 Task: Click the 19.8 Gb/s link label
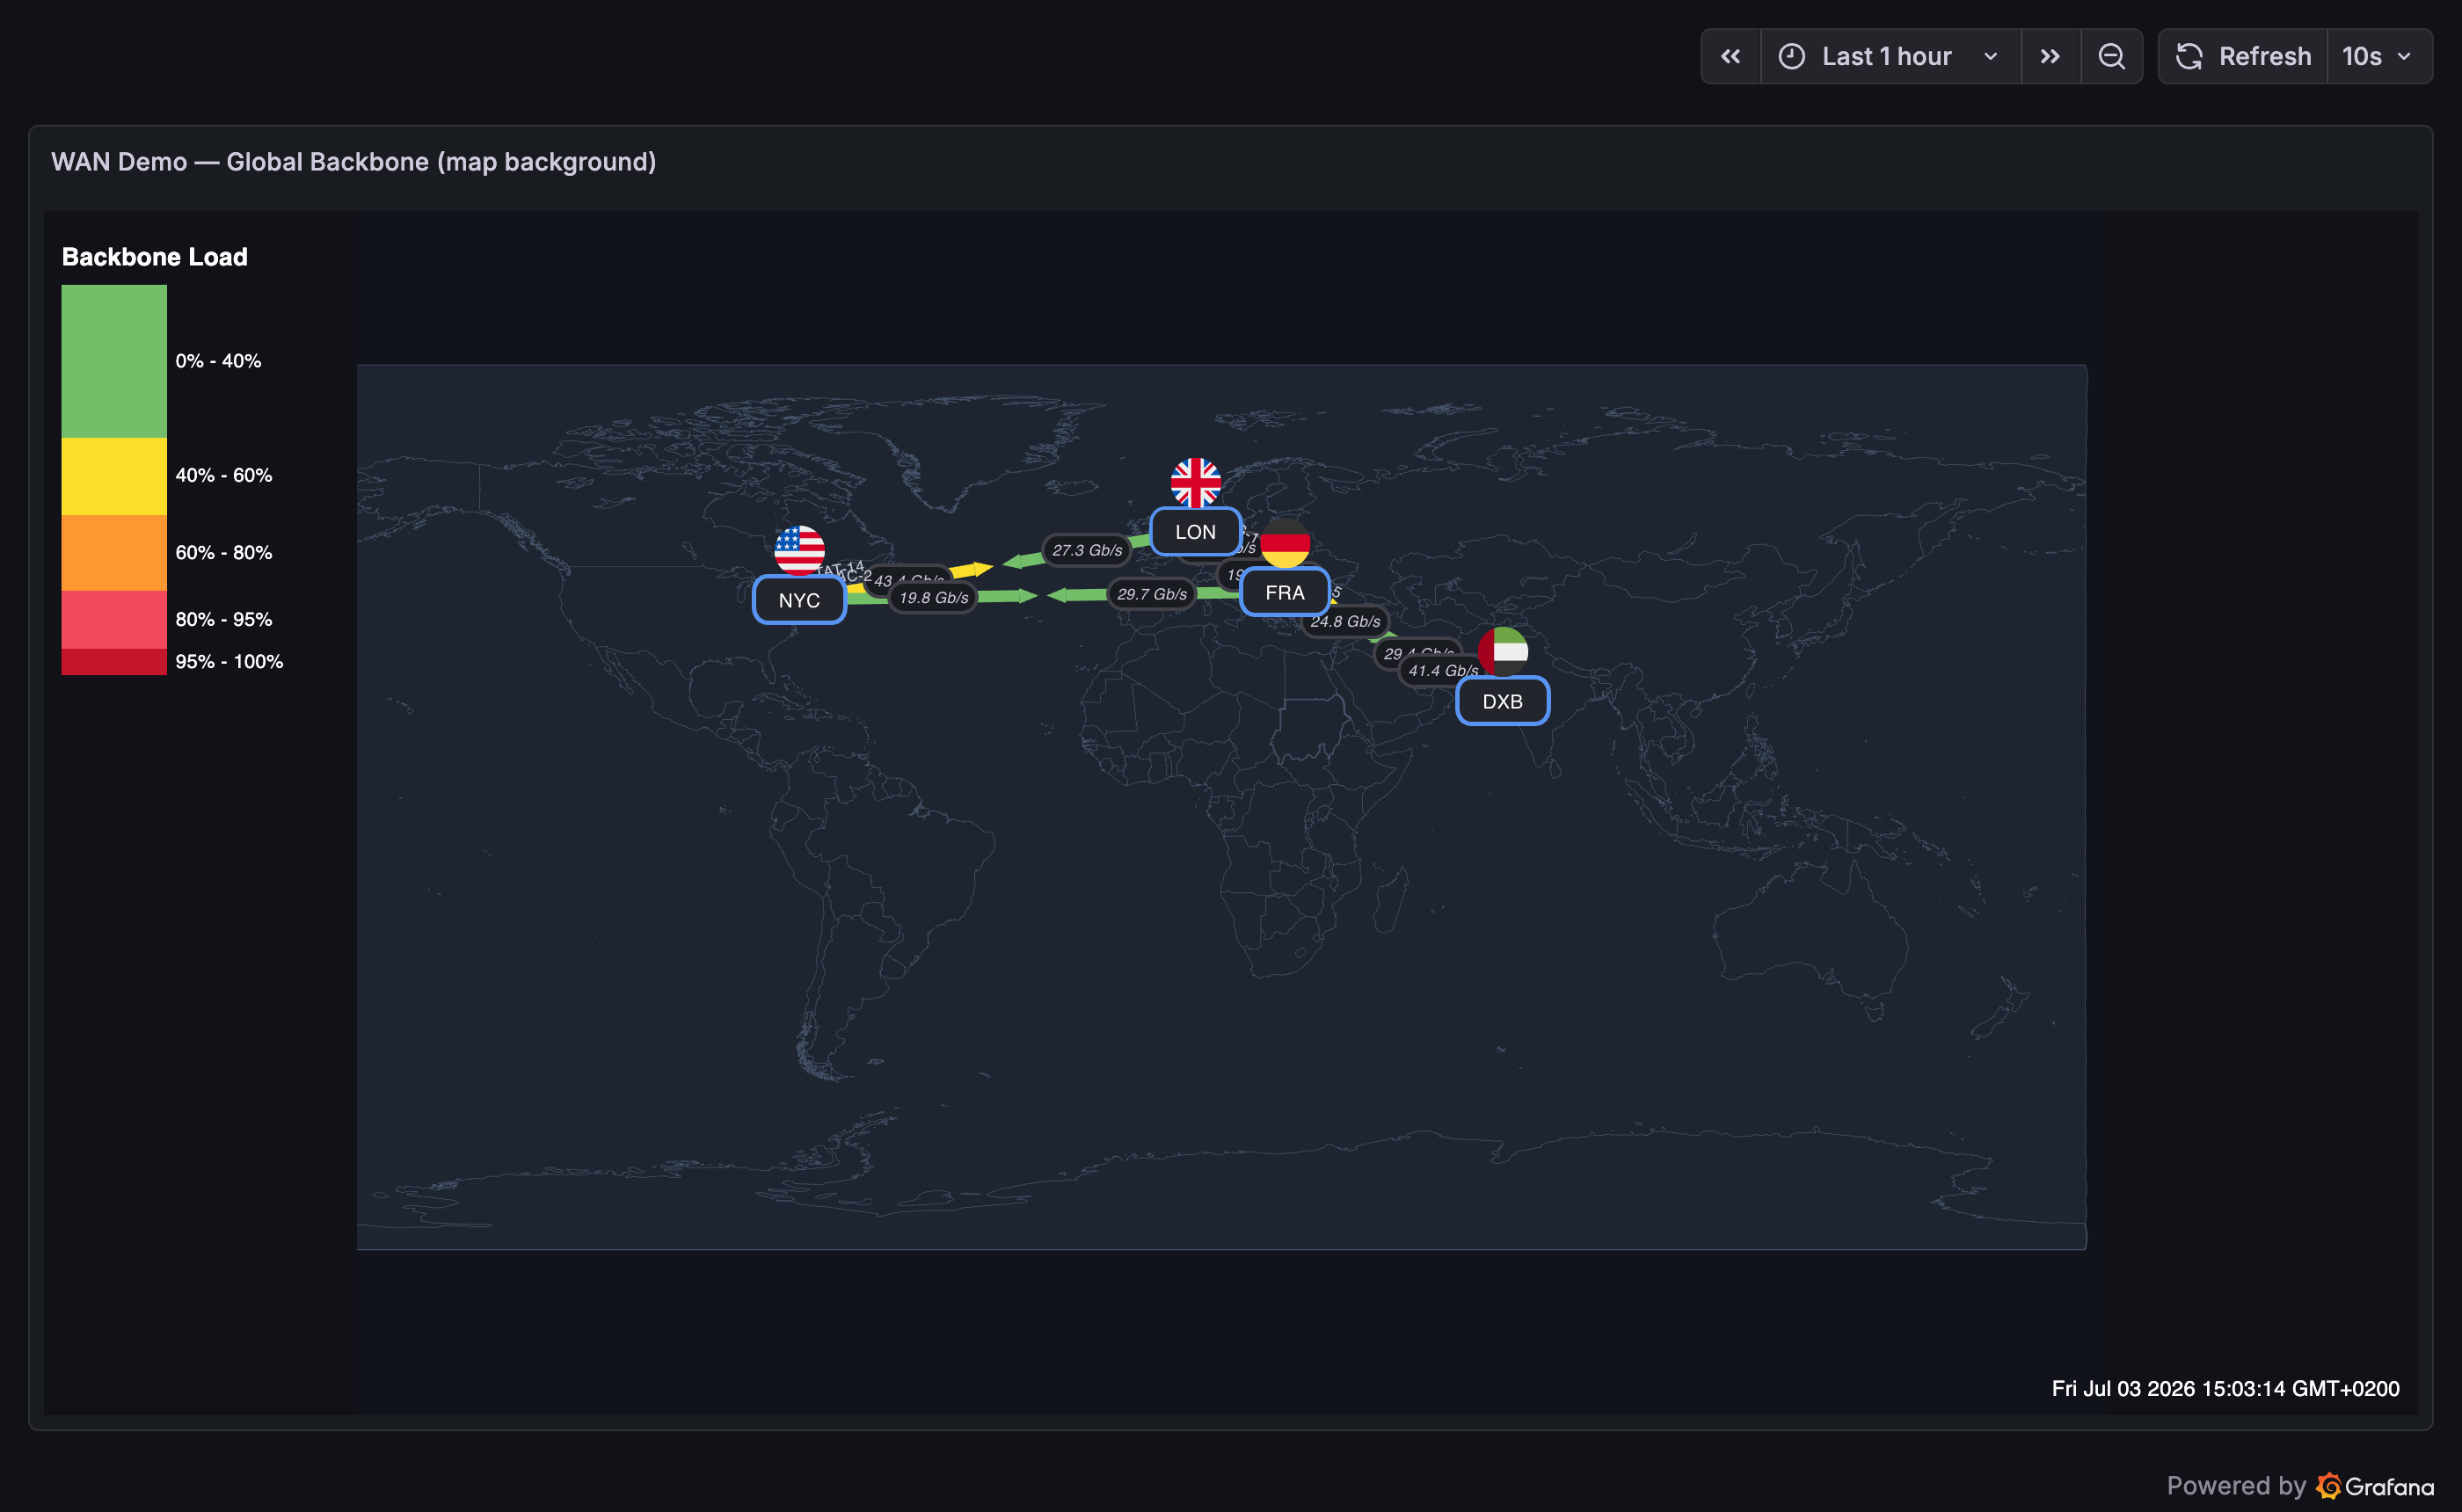coord(934,597)
